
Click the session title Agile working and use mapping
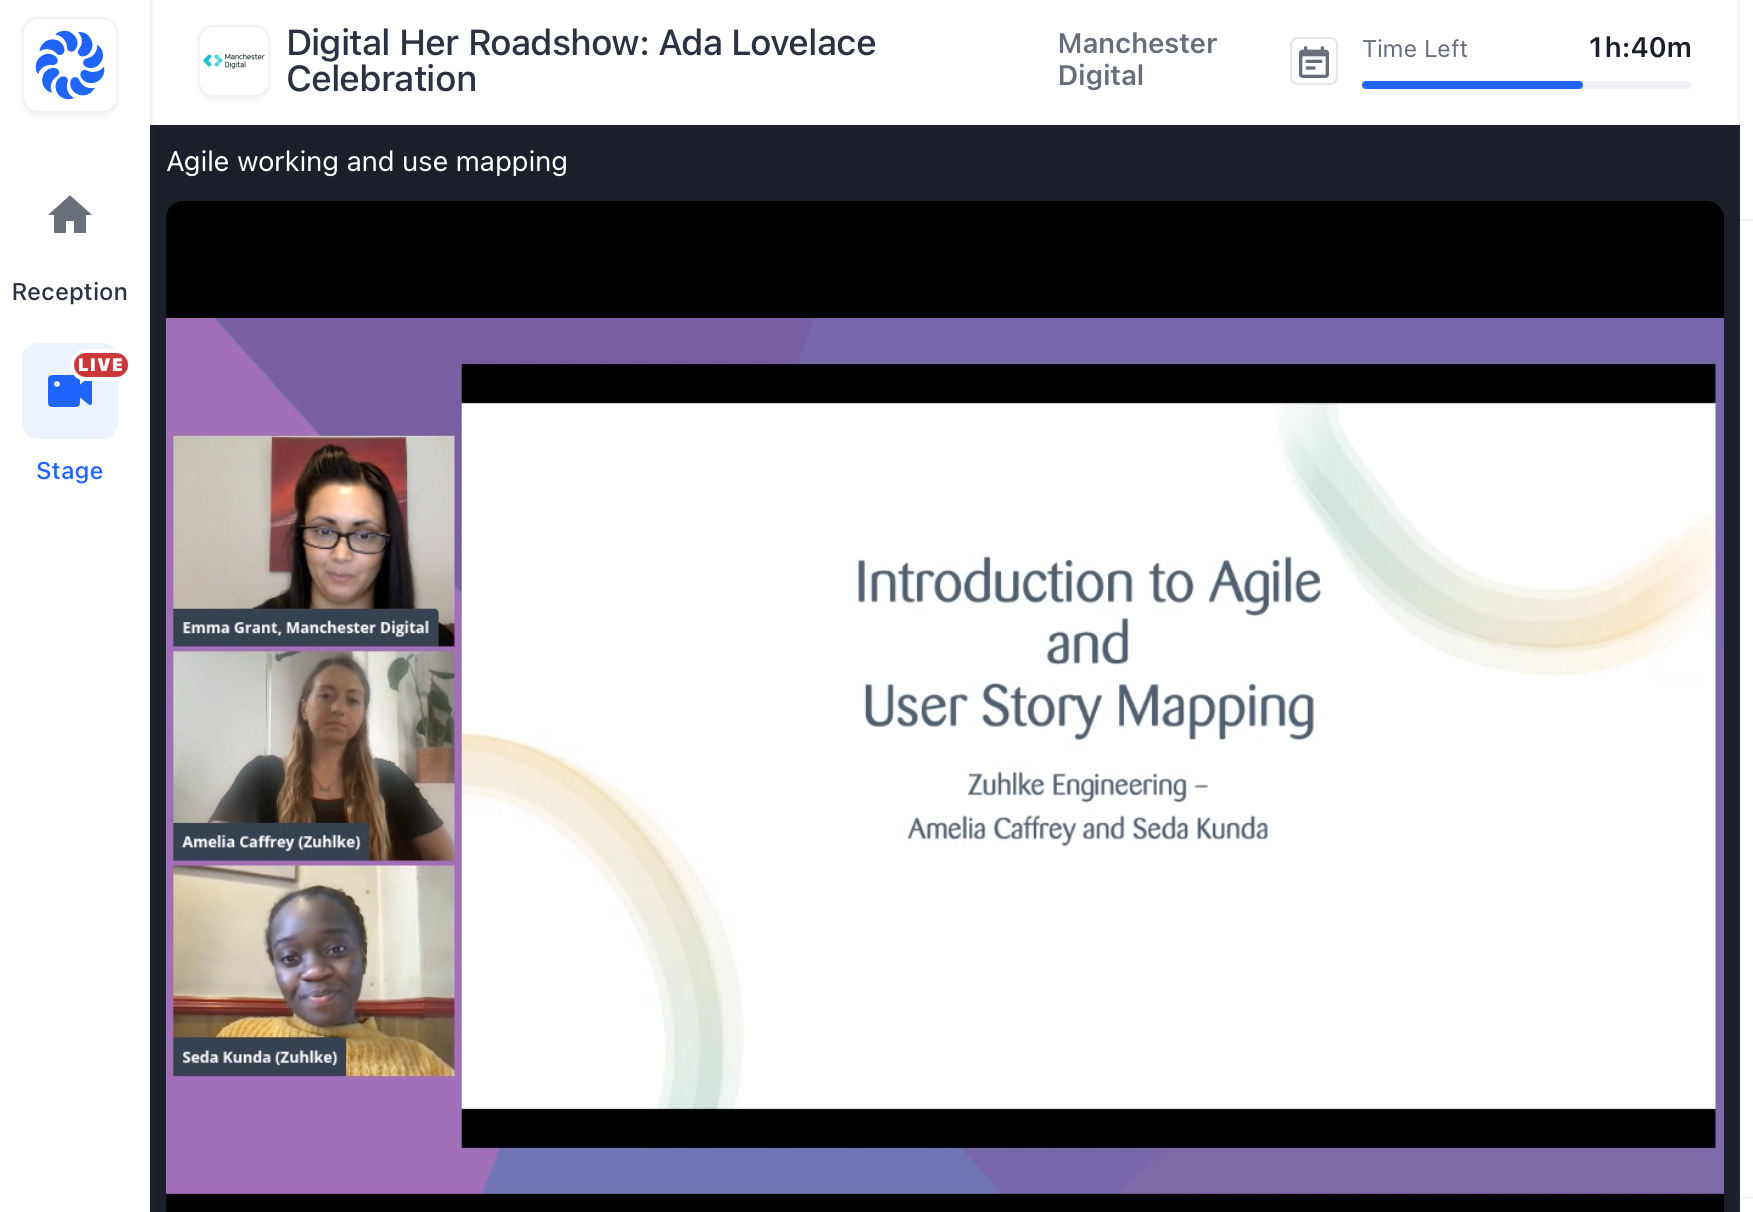367,162
